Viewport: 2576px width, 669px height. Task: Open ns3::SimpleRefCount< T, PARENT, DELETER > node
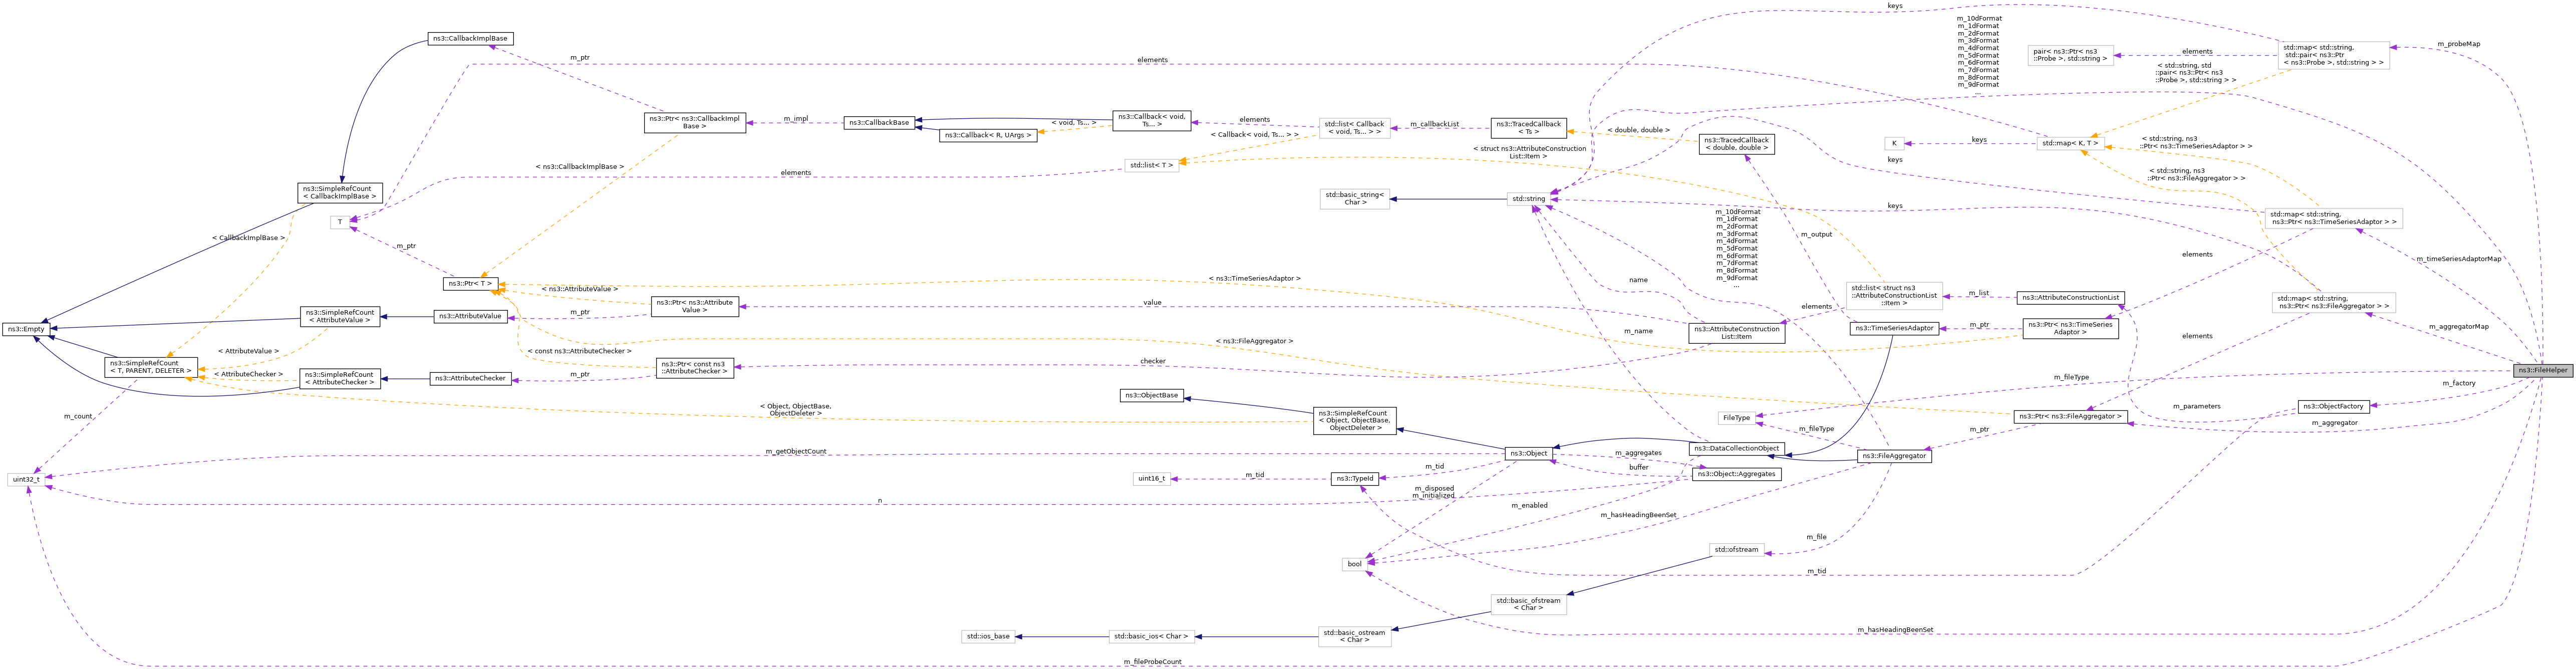[151, 367]
